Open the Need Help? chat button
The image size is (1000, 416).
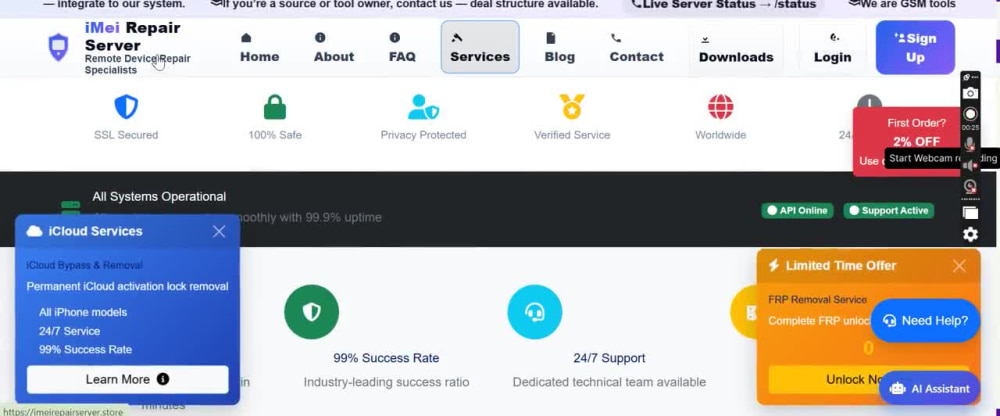coord(925,321)
